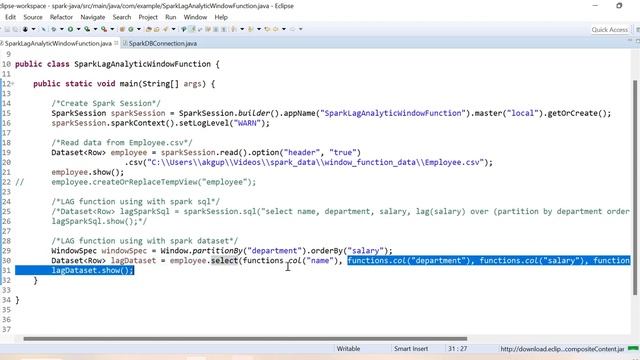Switch to SparkDBConnection.java tab
640x360 pixels.
point(160,43)
